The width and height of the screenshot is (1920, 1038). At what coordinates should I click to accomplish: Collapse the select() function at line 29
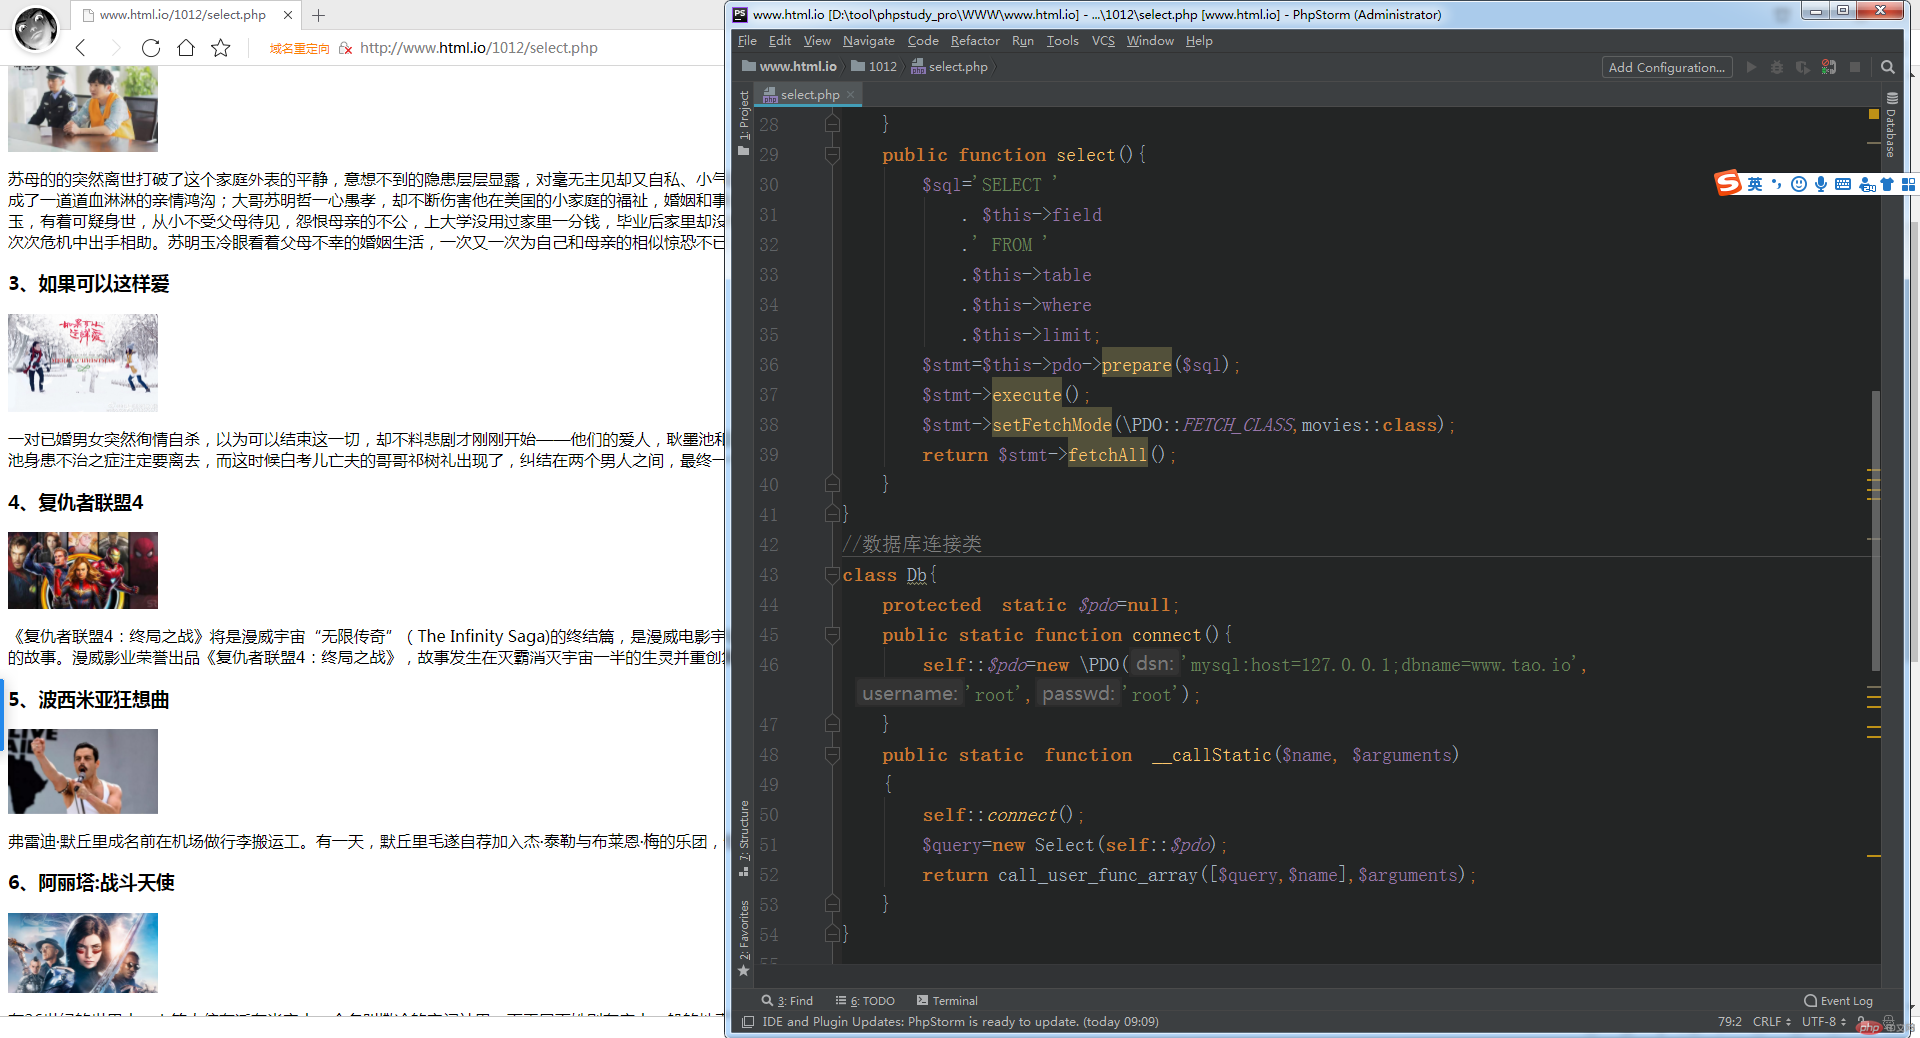point(832,155)
